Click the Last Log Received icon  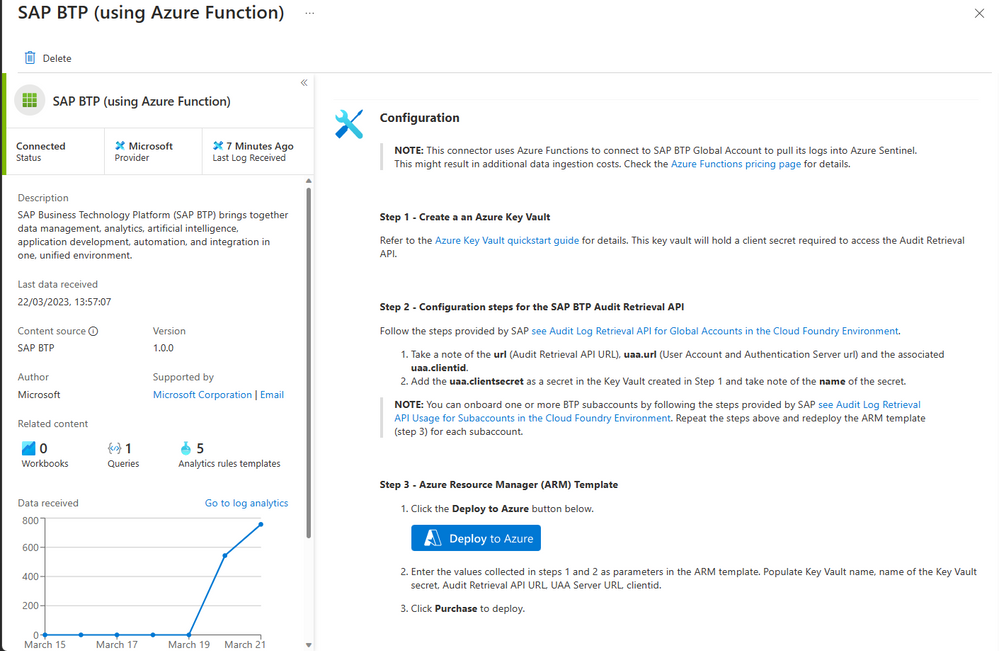click(218, 146)
